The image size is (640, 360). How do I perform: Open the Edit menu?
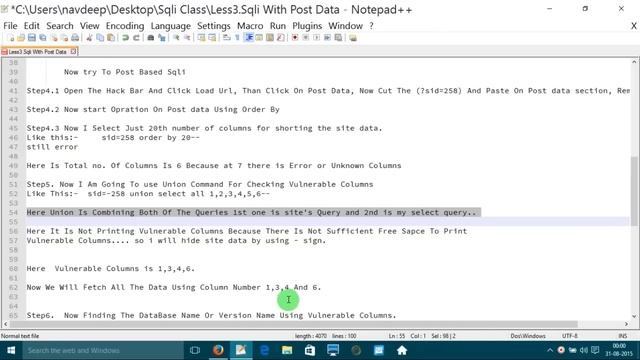[x=31, y=26]
